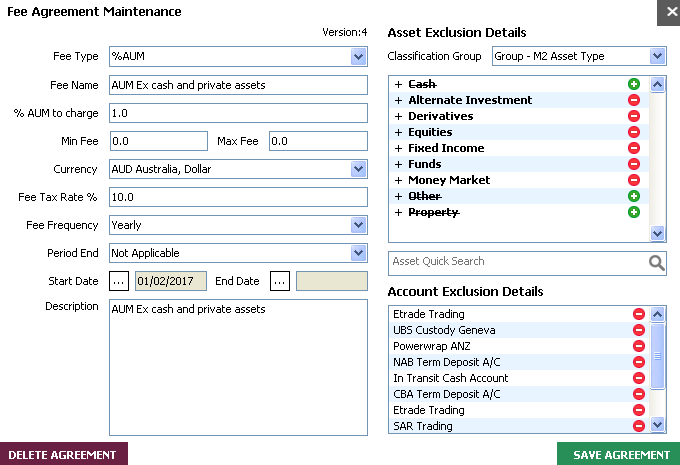680x465 pixels.
Task: Toggle exclusion for Money Market asset type
Action: tap(633, 180)
